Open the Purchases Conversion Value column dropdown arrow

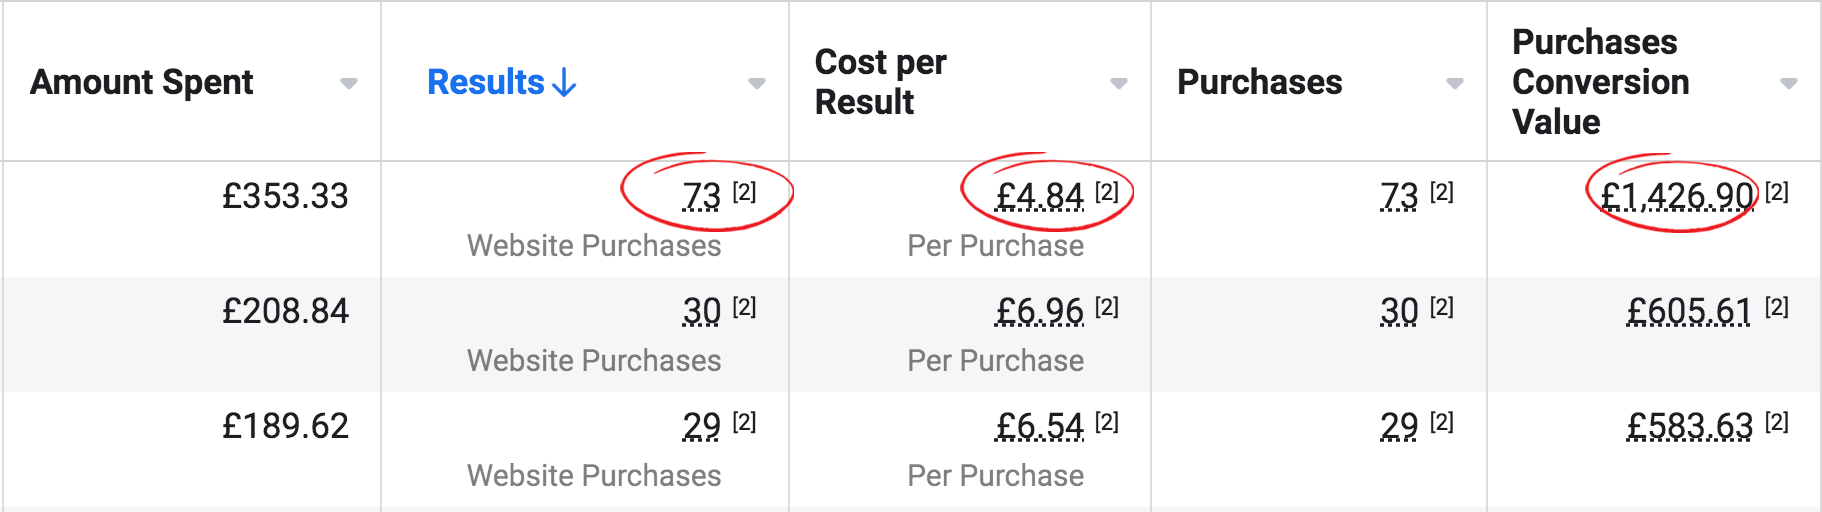1789,84
